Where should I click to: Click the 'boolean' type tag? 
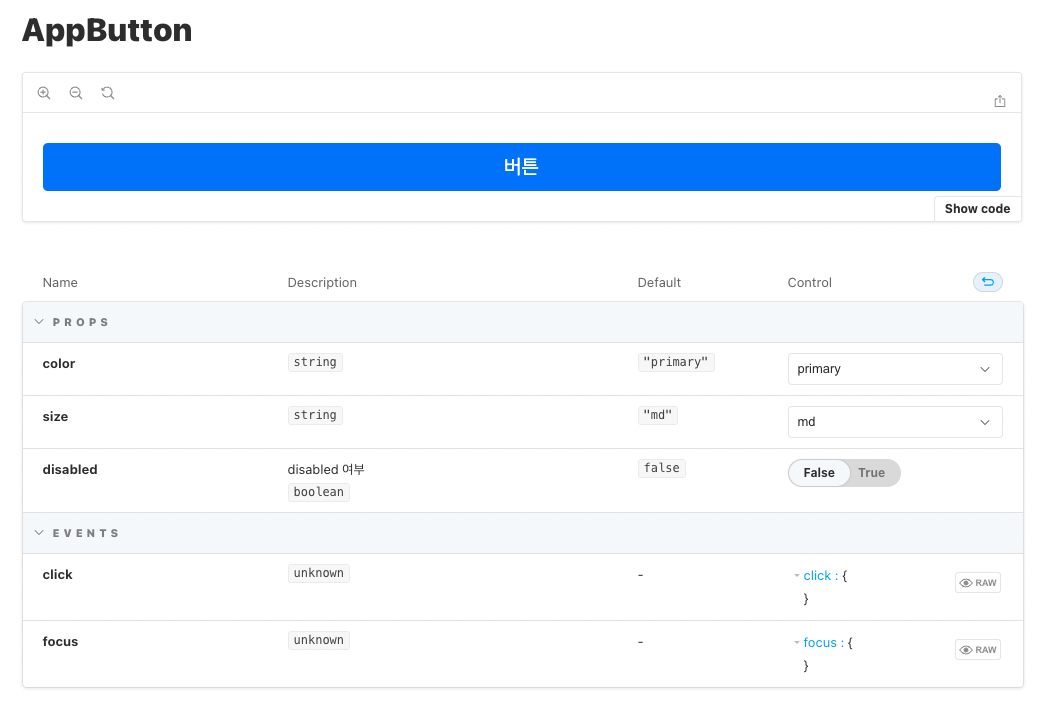point(319,492)
